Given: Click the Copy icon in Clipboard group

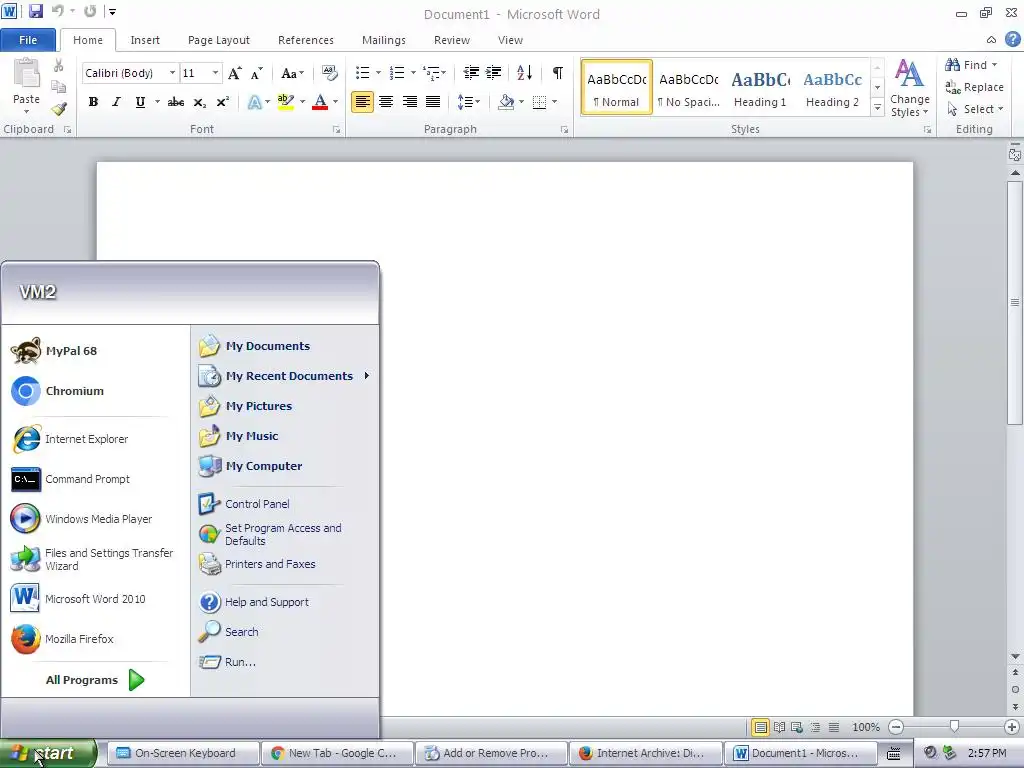Looking at the screenshot, I should point(59,87).
